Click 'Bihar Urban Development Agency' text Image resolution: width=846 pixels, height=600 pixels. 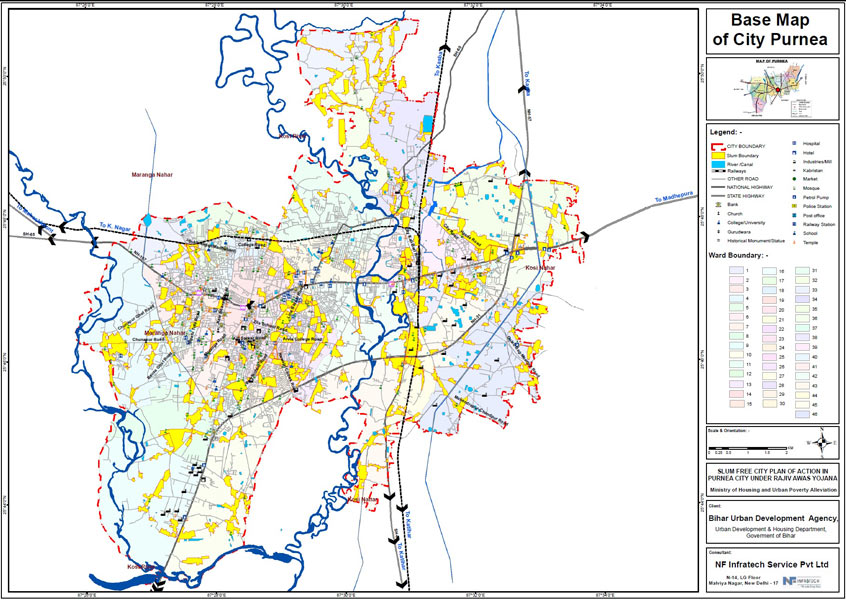(x=773, y=519)
